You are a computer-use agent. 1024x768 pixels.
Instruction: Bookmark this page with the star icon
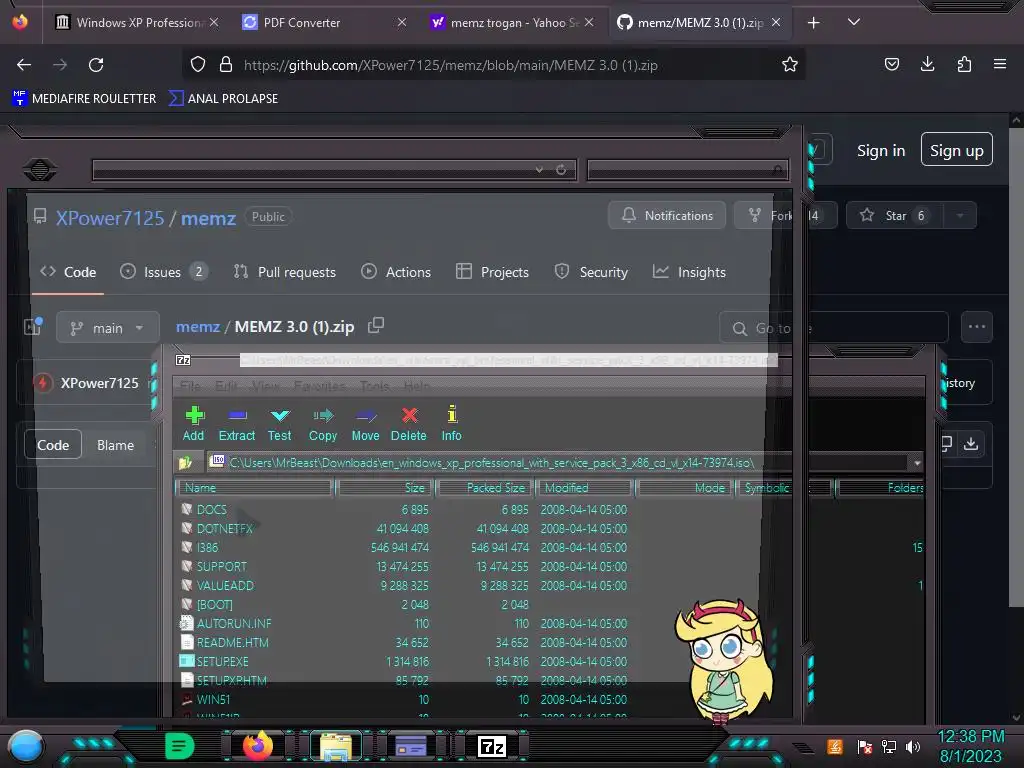[790, 65]
